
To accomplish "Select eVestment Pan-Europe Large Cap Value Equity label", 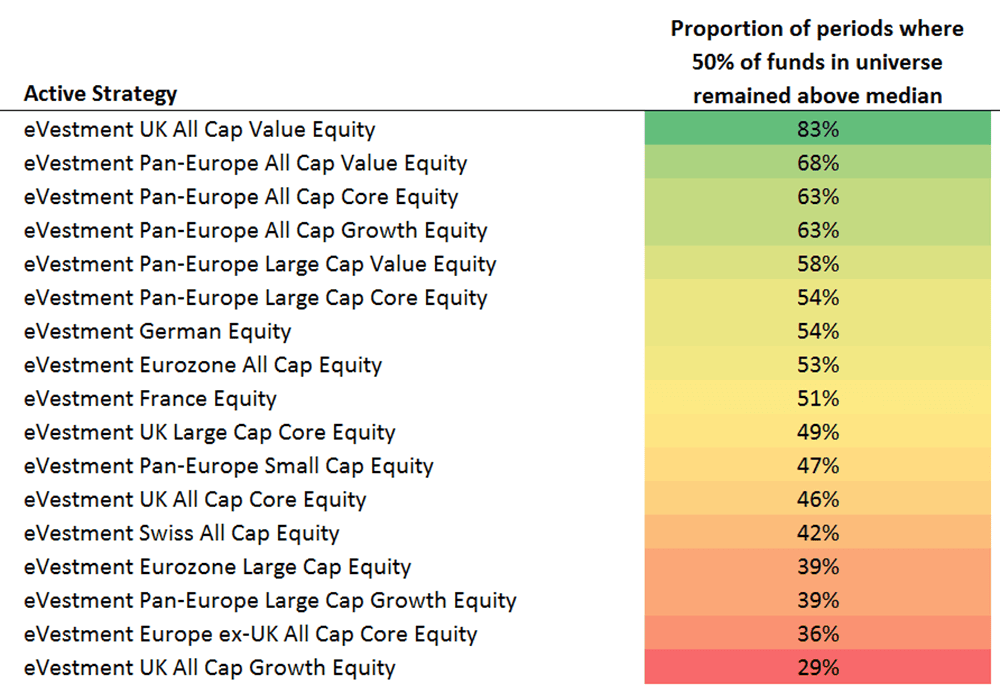I will point(260,264).
